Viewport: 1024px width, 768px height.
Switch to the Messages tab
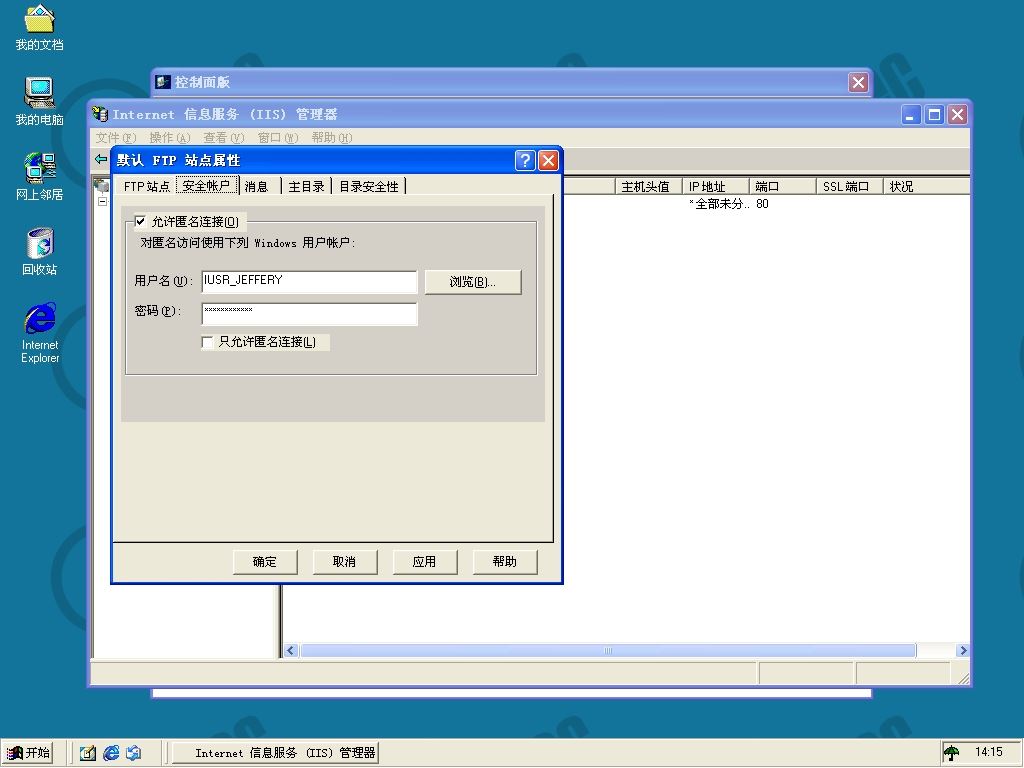[x=257, y=186]
